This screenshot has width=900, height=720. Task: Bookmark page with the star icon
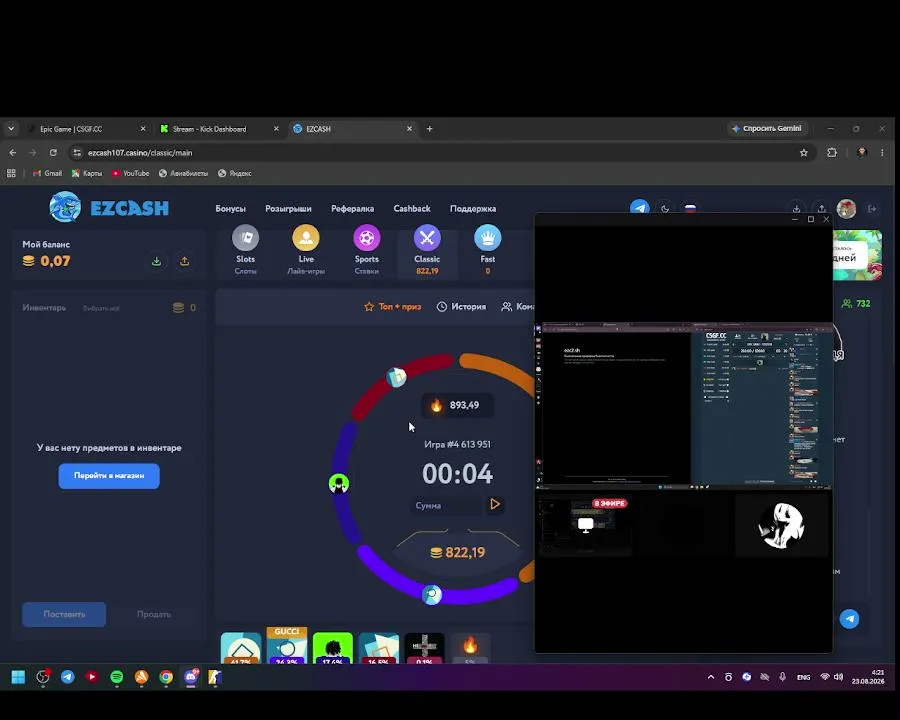click(804, 153)
